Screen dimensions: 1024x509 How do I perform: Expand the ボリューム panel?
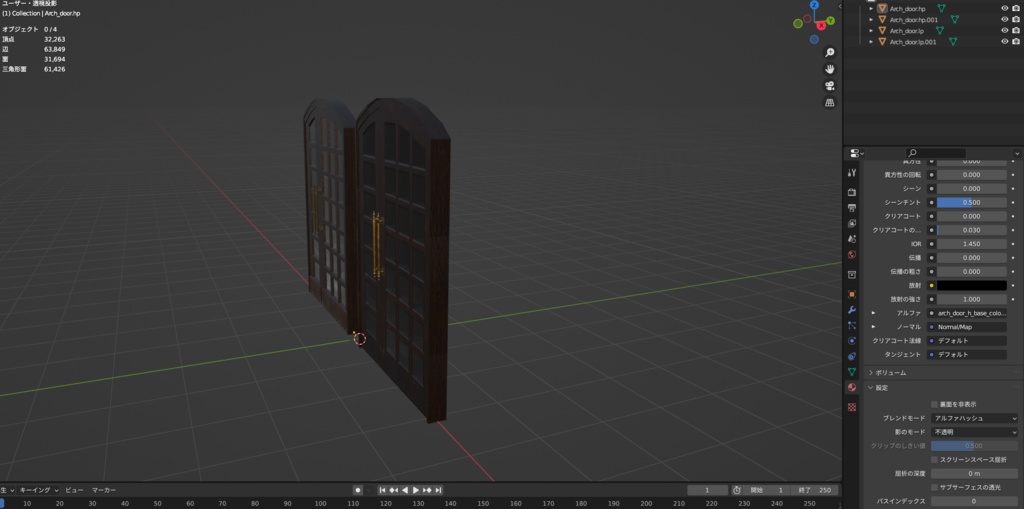pyautogui.click(x=871, y=372)
